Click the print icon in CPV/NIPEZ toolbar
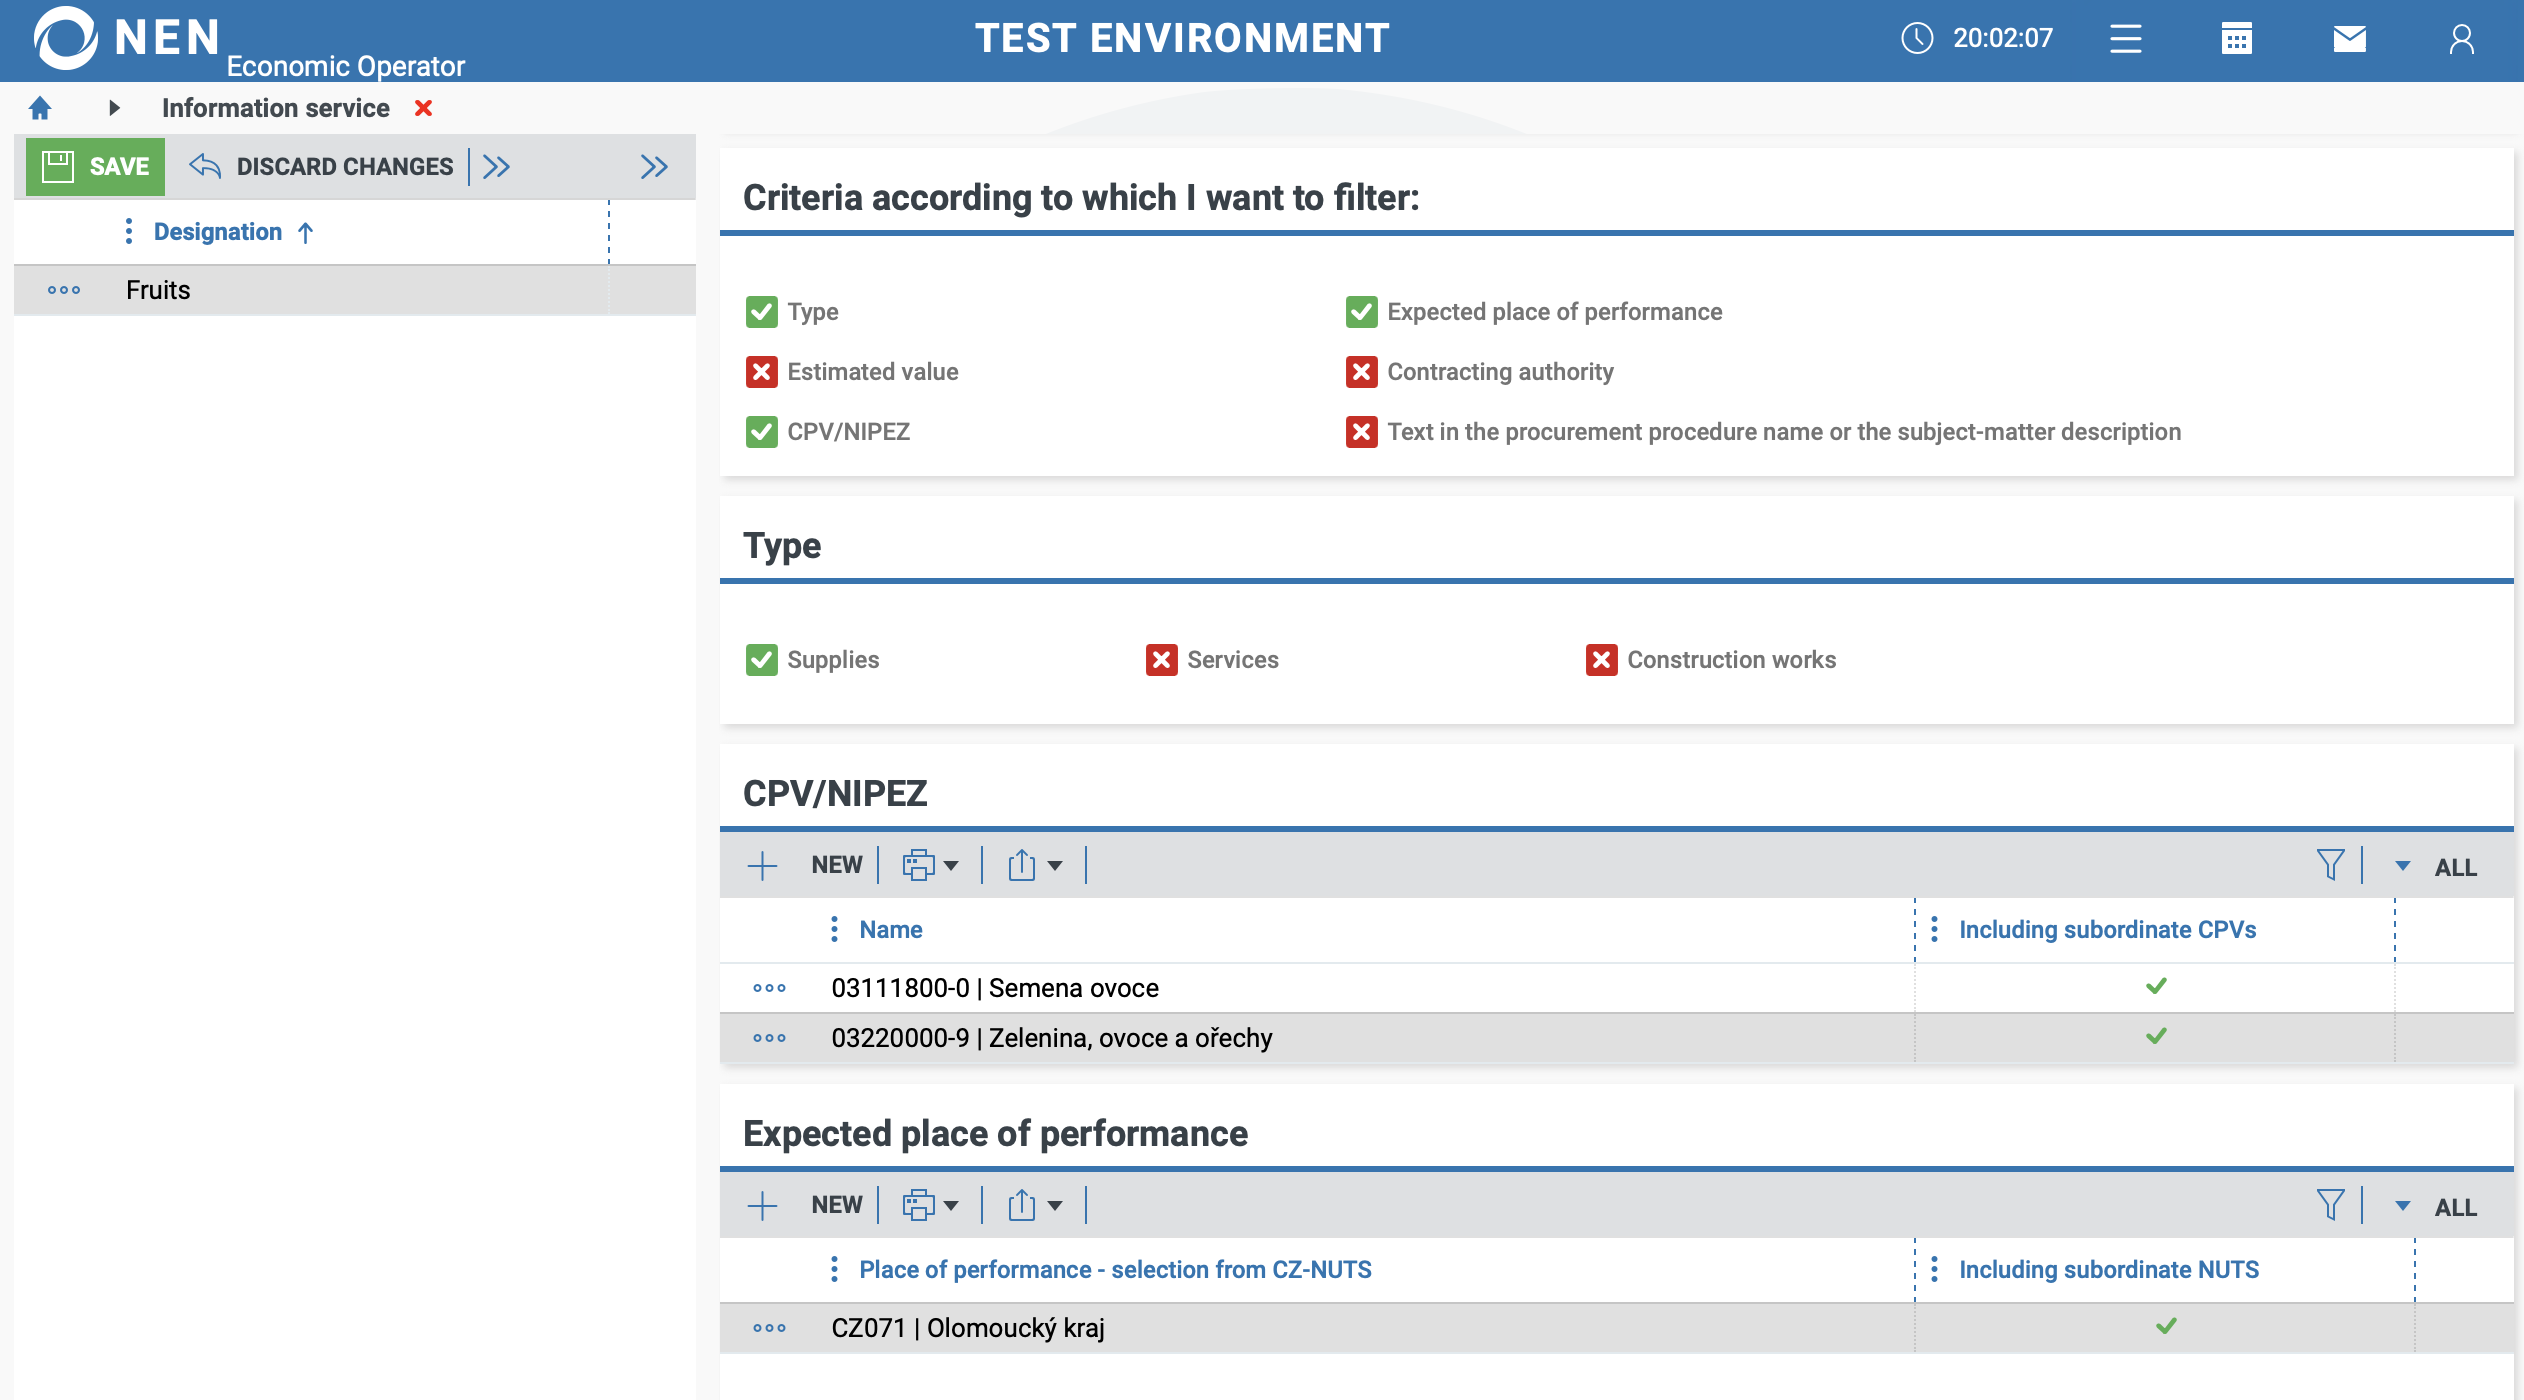Viewport: 2524px width, 1400px height. 919,865
